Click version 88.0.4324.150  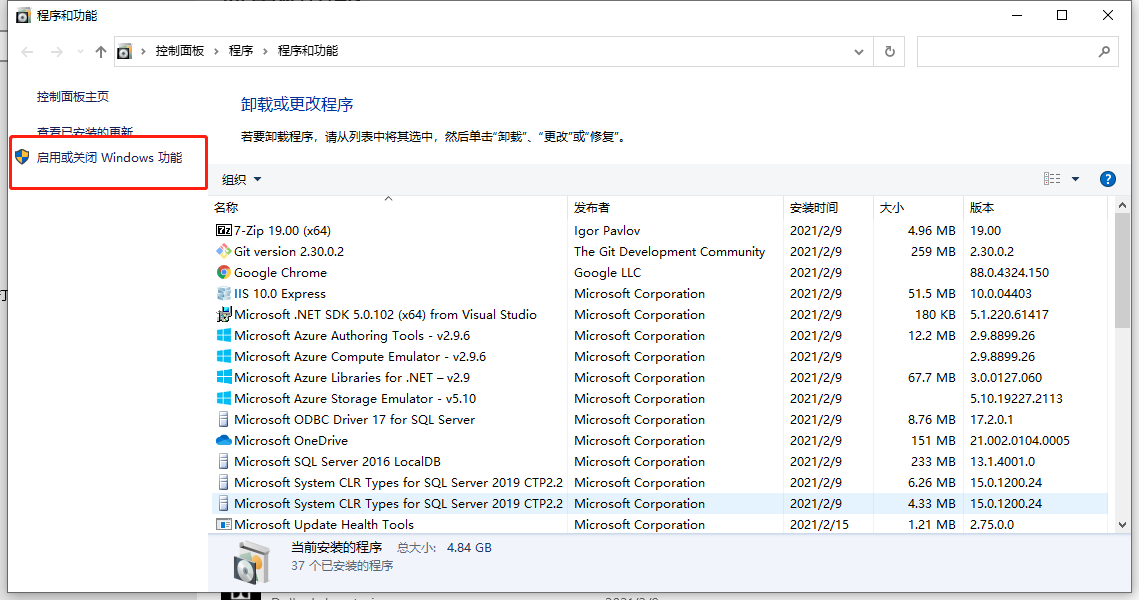1009,273
